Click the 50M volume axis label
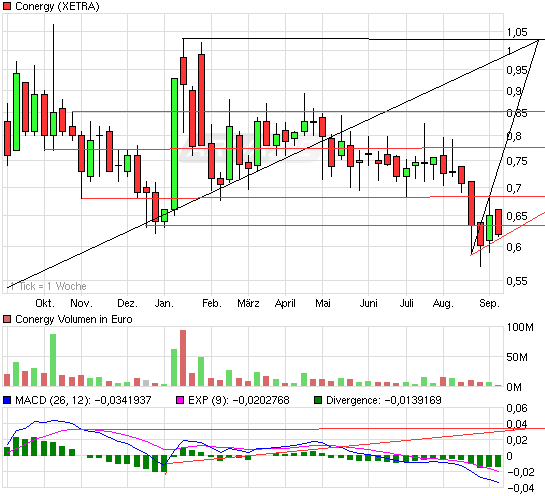The width and height of the screenshot is (545, 496). pyautogui.click(x=517, y=357)
